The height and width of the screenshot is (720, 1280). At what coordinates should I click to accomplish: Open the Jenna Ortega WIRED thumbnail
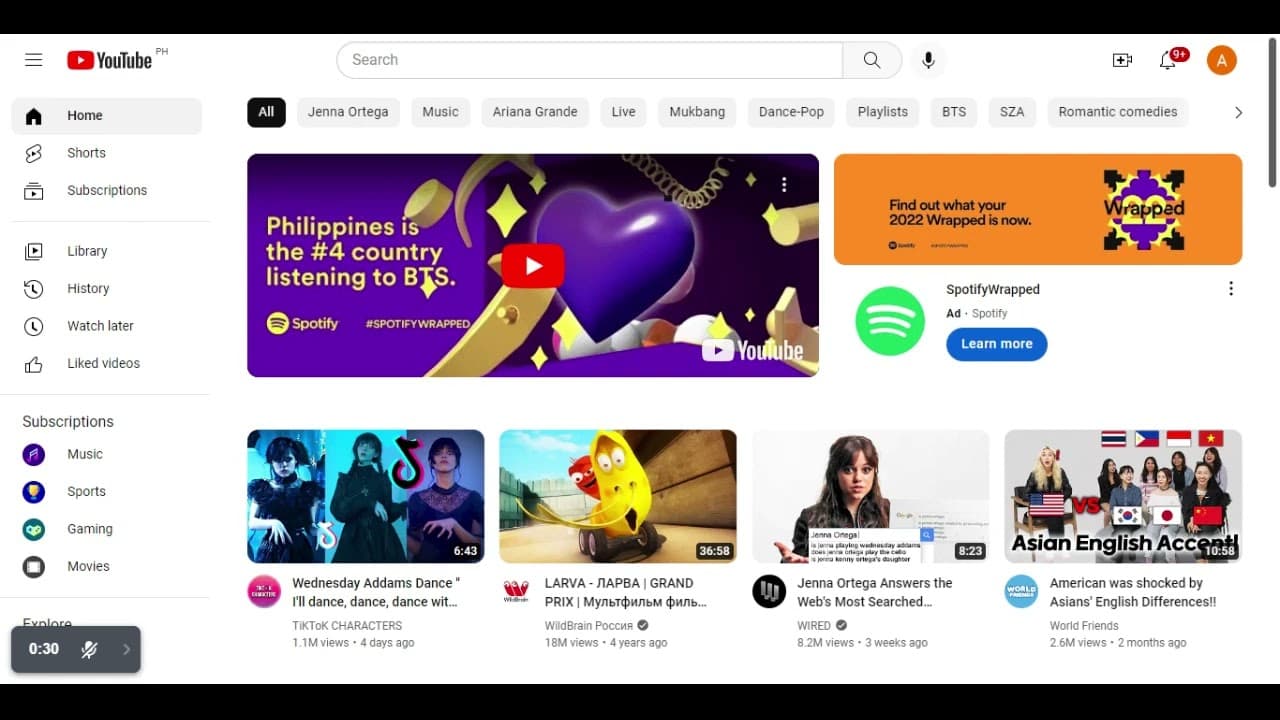(871, 496)
